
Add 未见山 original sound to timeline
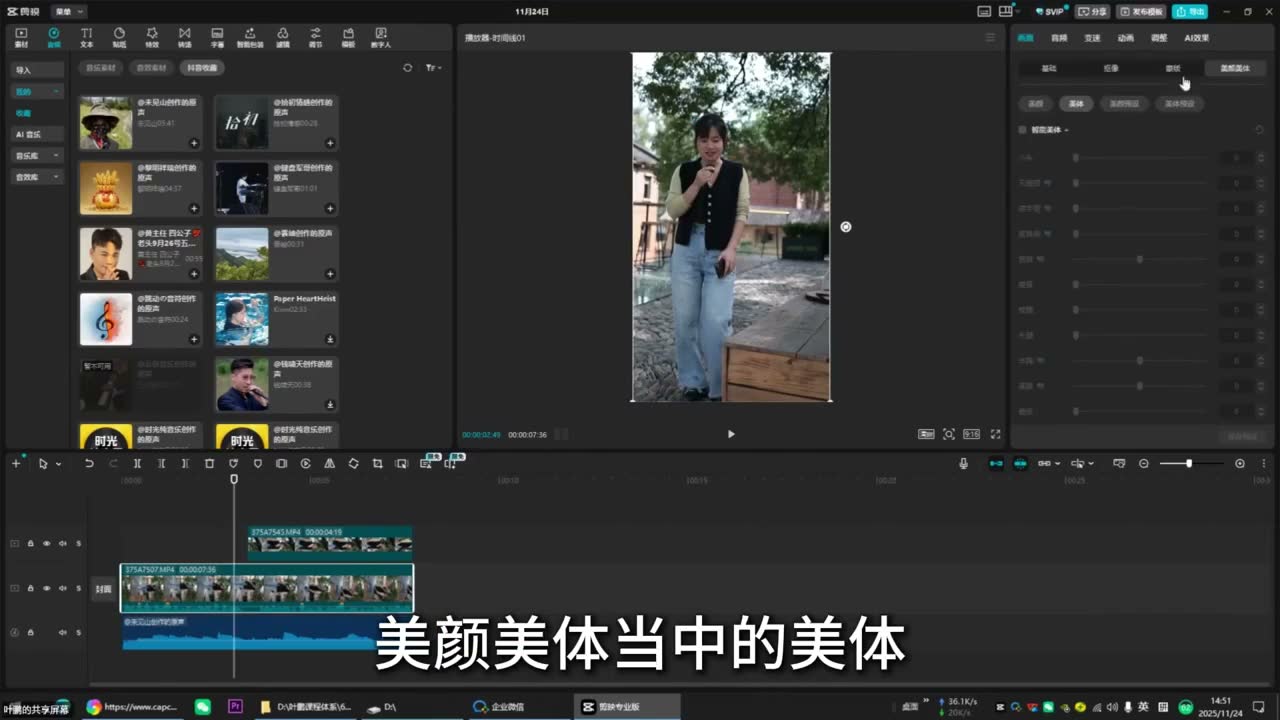coord(194,143)
